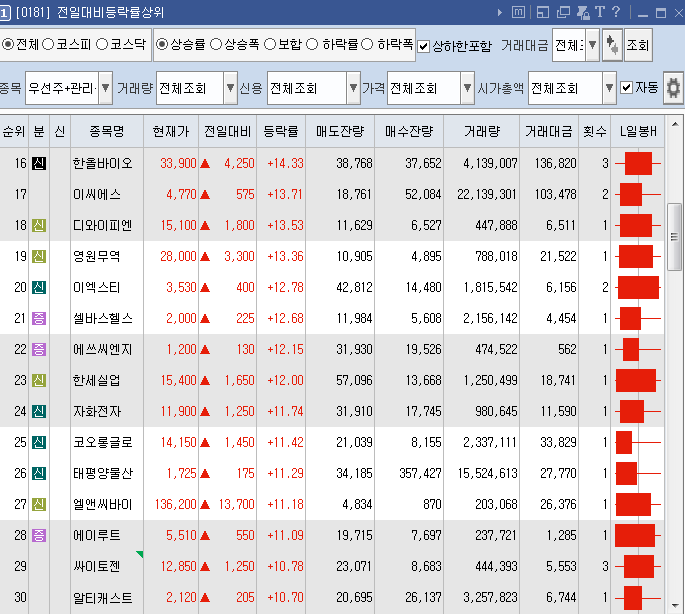
Task: Click the up-down arrows swap button
Action: [612, 45]
